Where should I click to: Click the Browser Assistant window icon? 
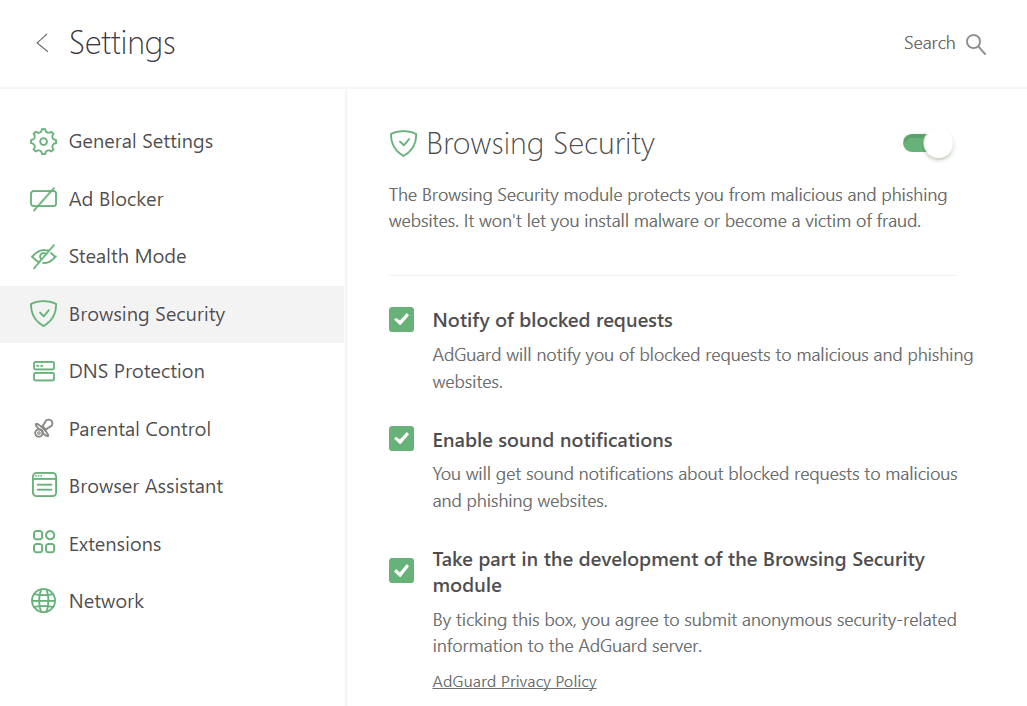(x=44, y=485)
